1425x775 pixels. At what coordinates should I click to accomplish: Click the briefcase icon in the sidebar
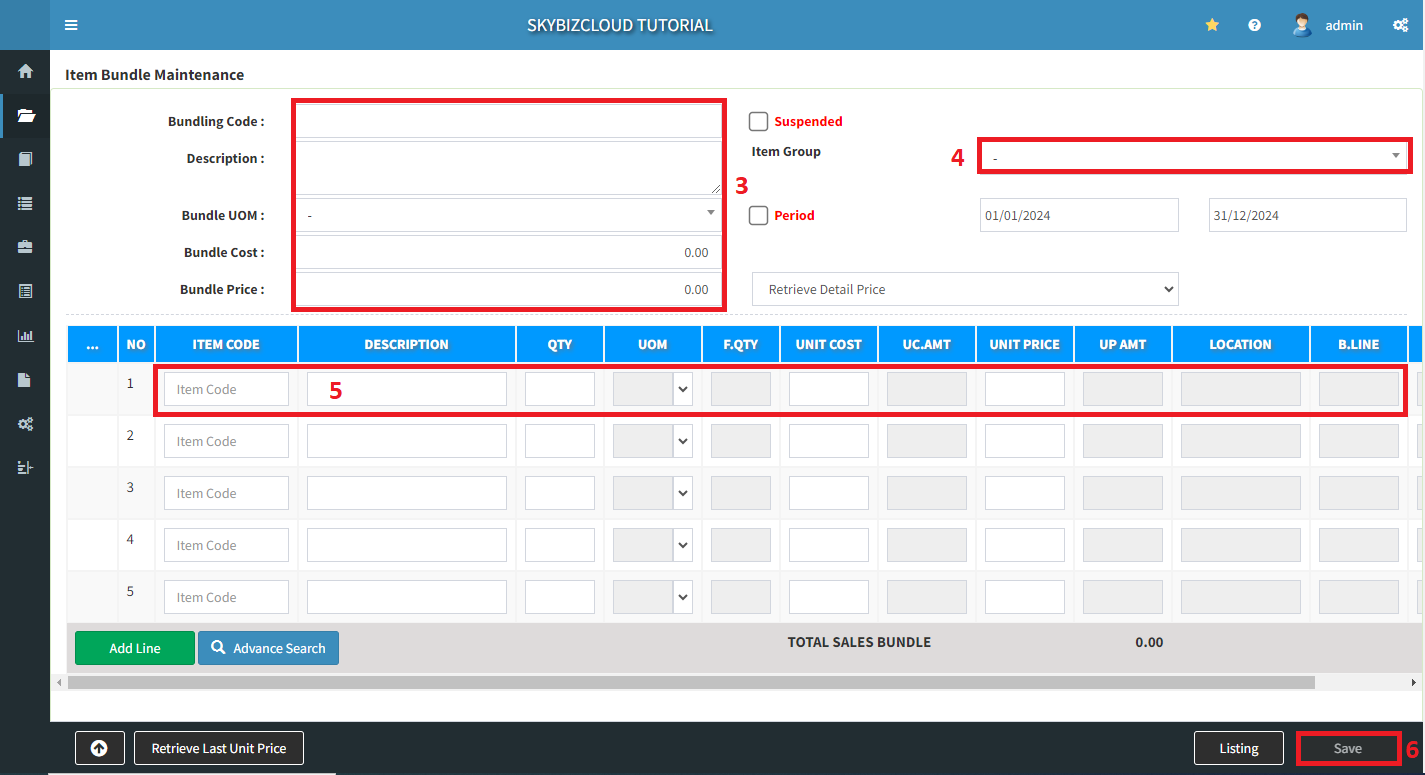click(x=26, y=247)
